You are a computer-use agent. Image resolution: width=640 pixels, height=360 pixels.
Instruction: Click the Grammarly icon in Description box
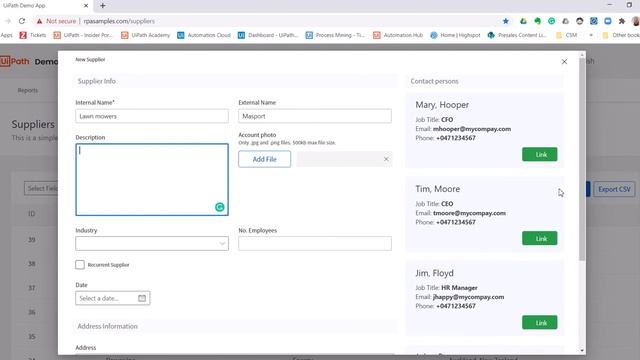(x=220, y=207)
